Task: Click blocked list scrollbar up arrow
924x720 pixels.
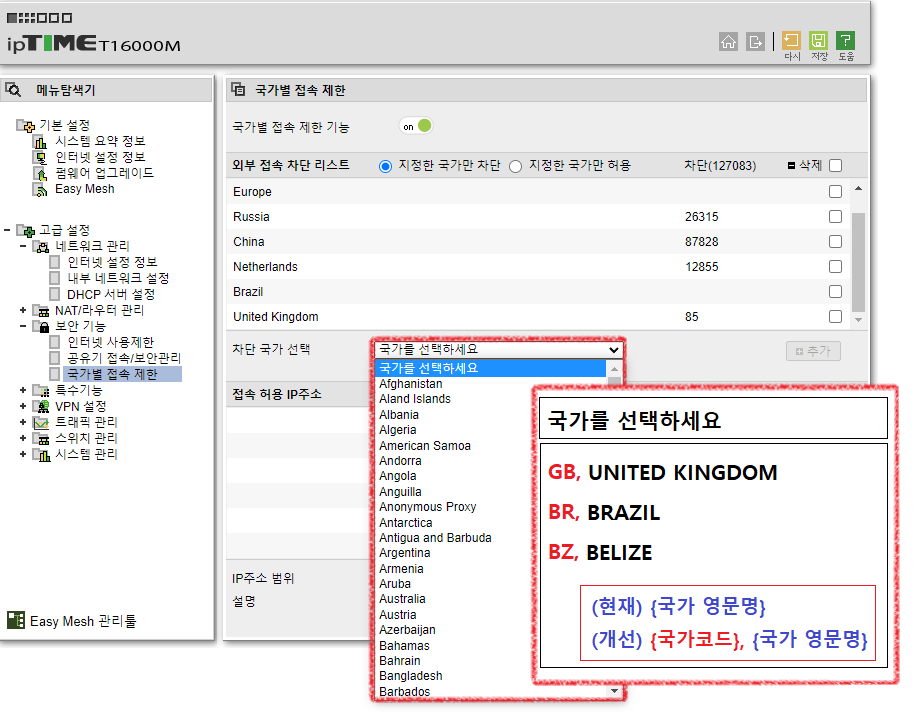Action: pyautogui.click(x=858, y=189)
